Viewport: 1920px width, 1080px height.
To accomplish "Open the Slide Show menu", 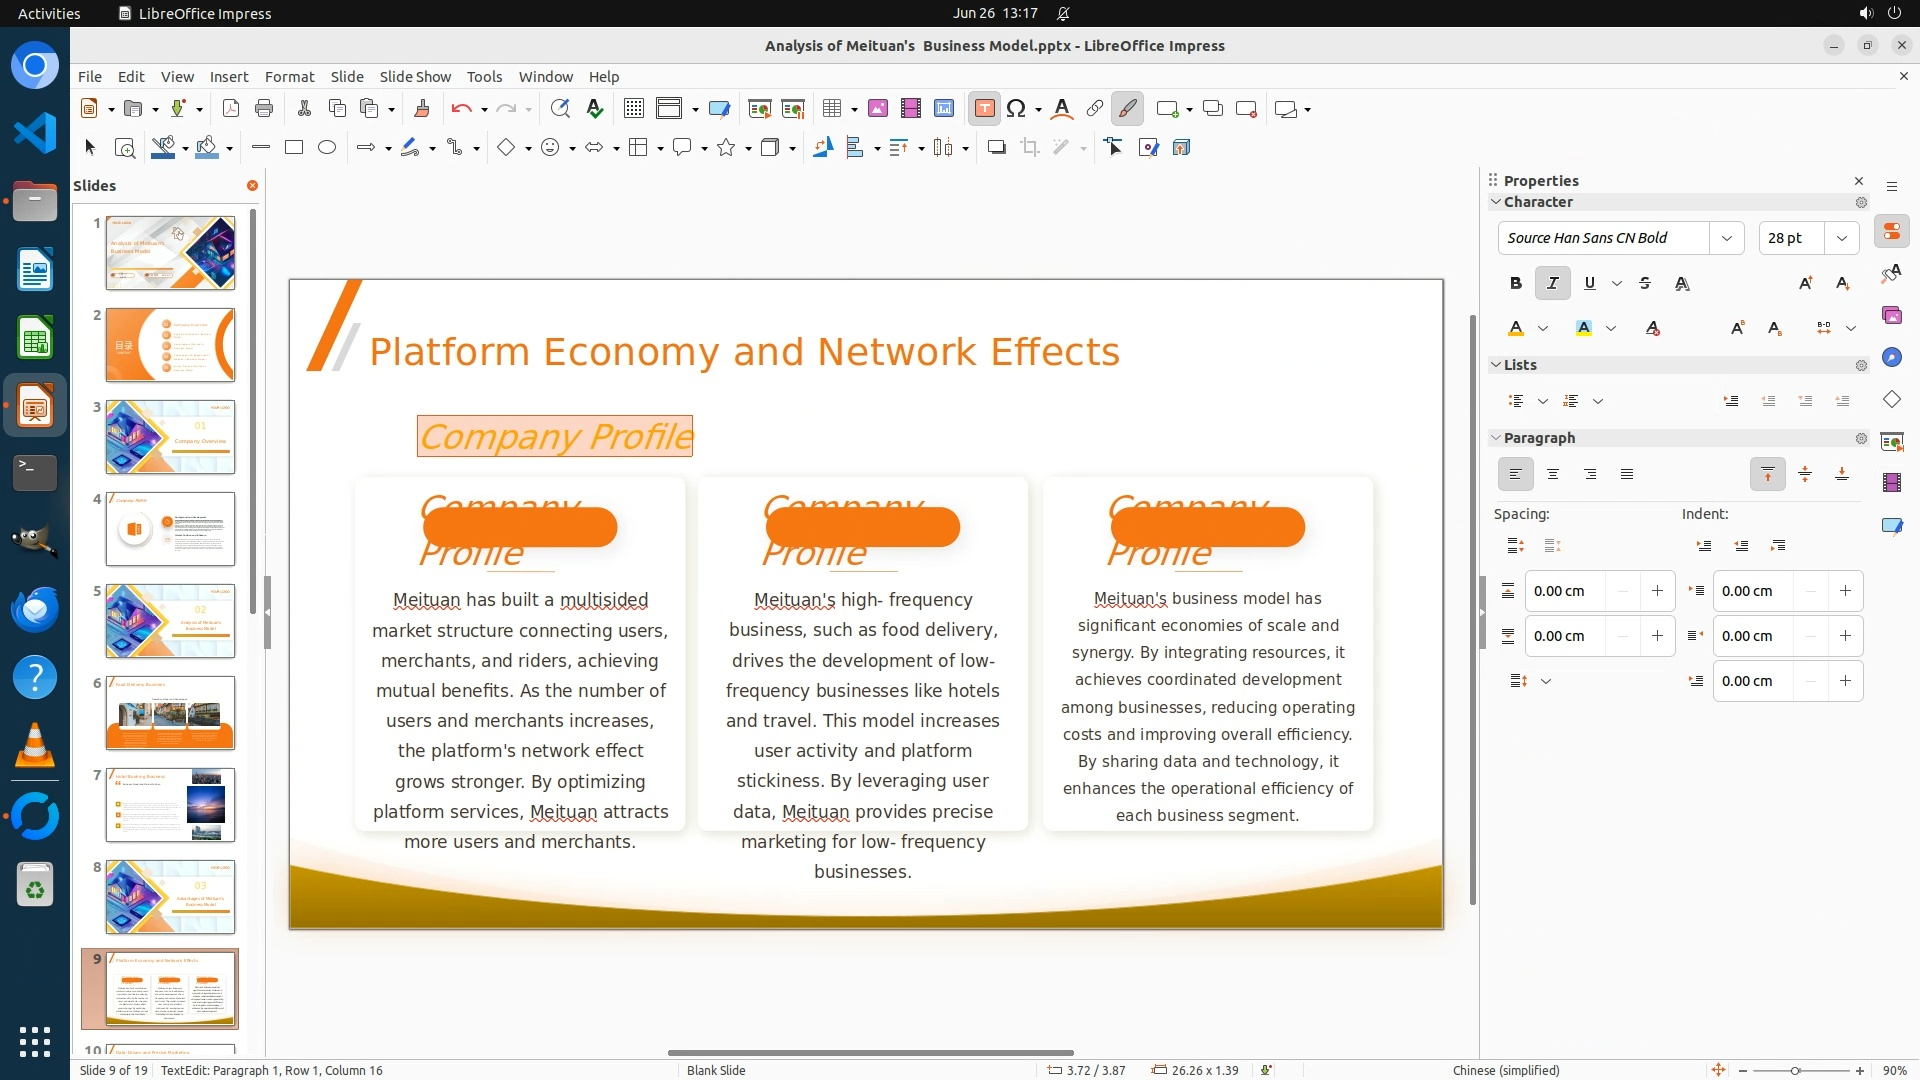I will click(x=415, y=76).
